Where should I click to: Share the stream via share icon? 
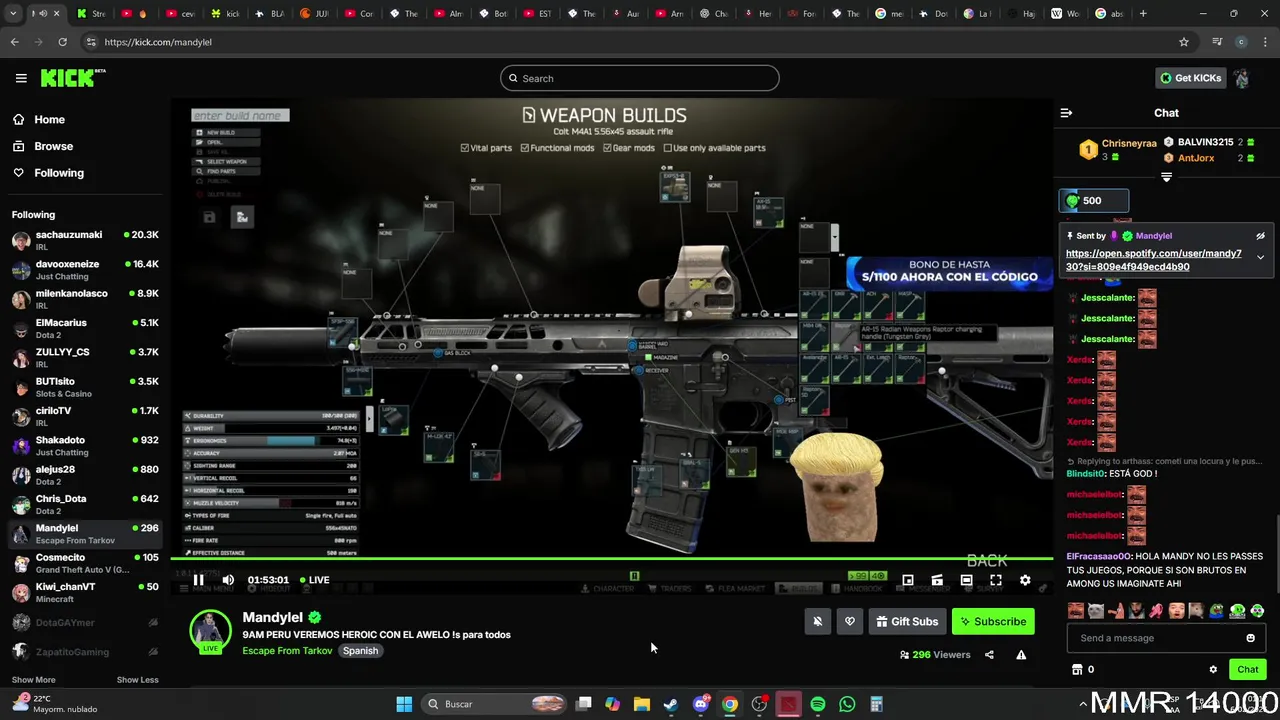tap(989, 655)
